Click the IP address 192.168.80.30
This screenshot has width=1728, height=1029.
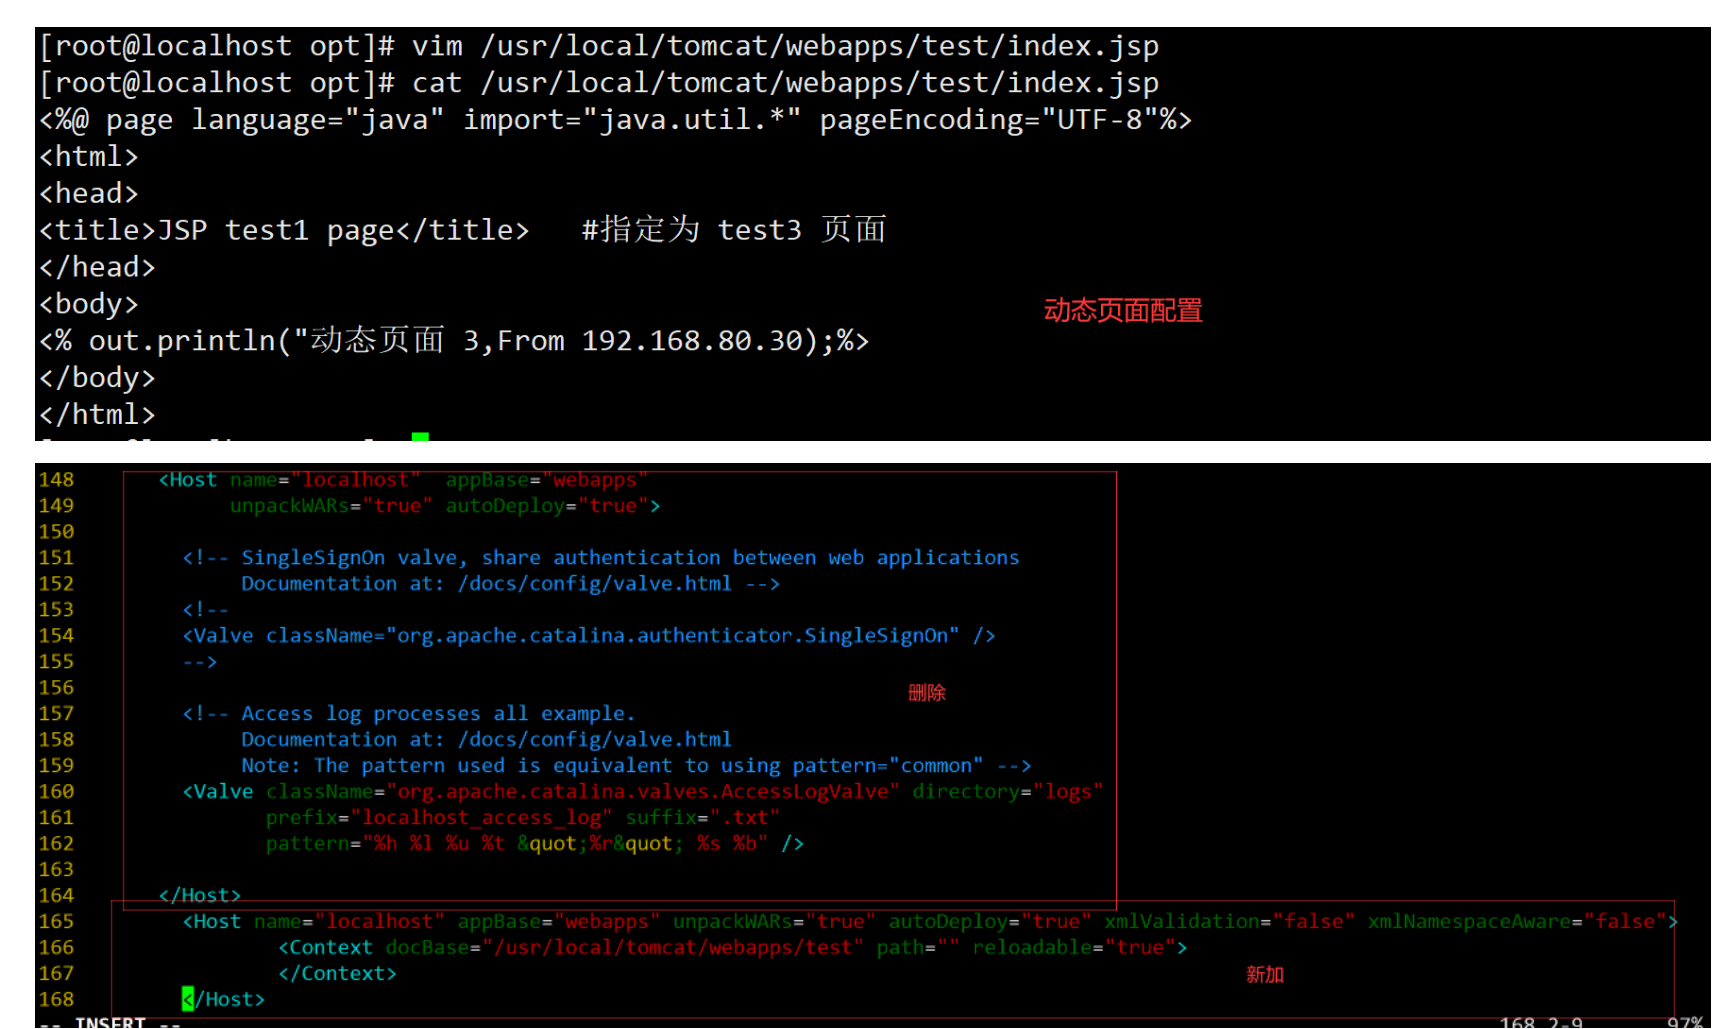[x=693, y=341]
